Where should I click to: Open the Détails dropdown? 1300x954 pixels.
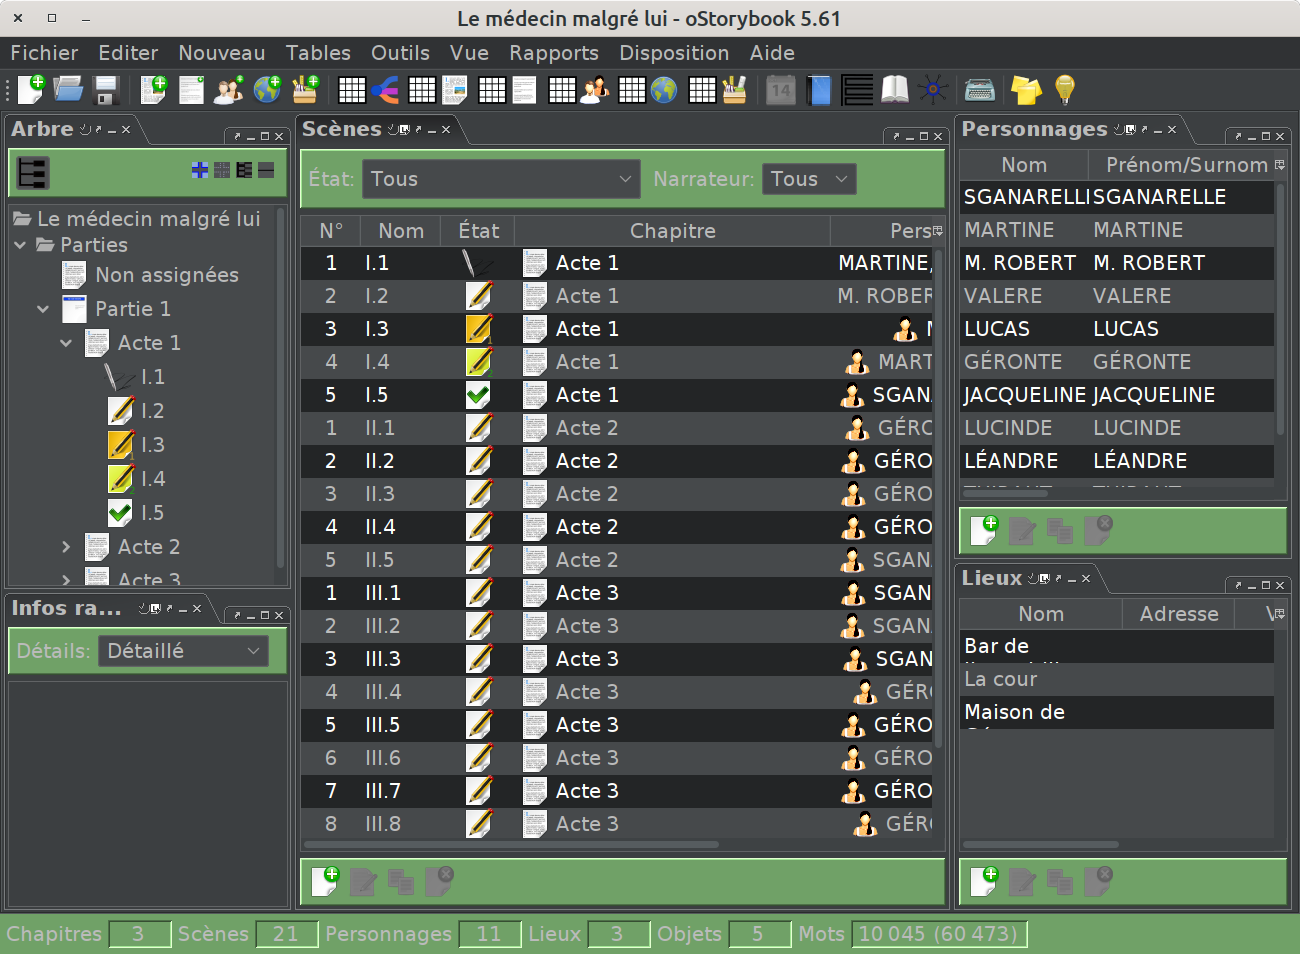[183, 651]
